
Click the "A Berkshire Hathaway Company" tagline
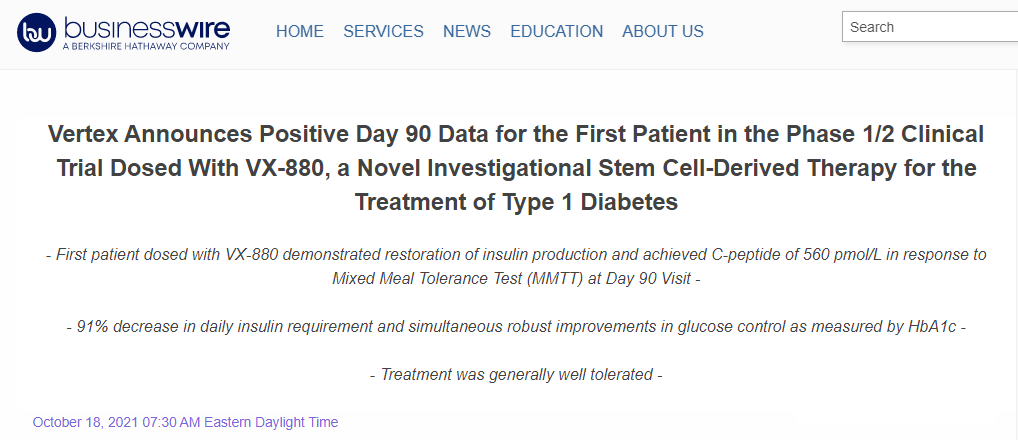click(146, 46)
